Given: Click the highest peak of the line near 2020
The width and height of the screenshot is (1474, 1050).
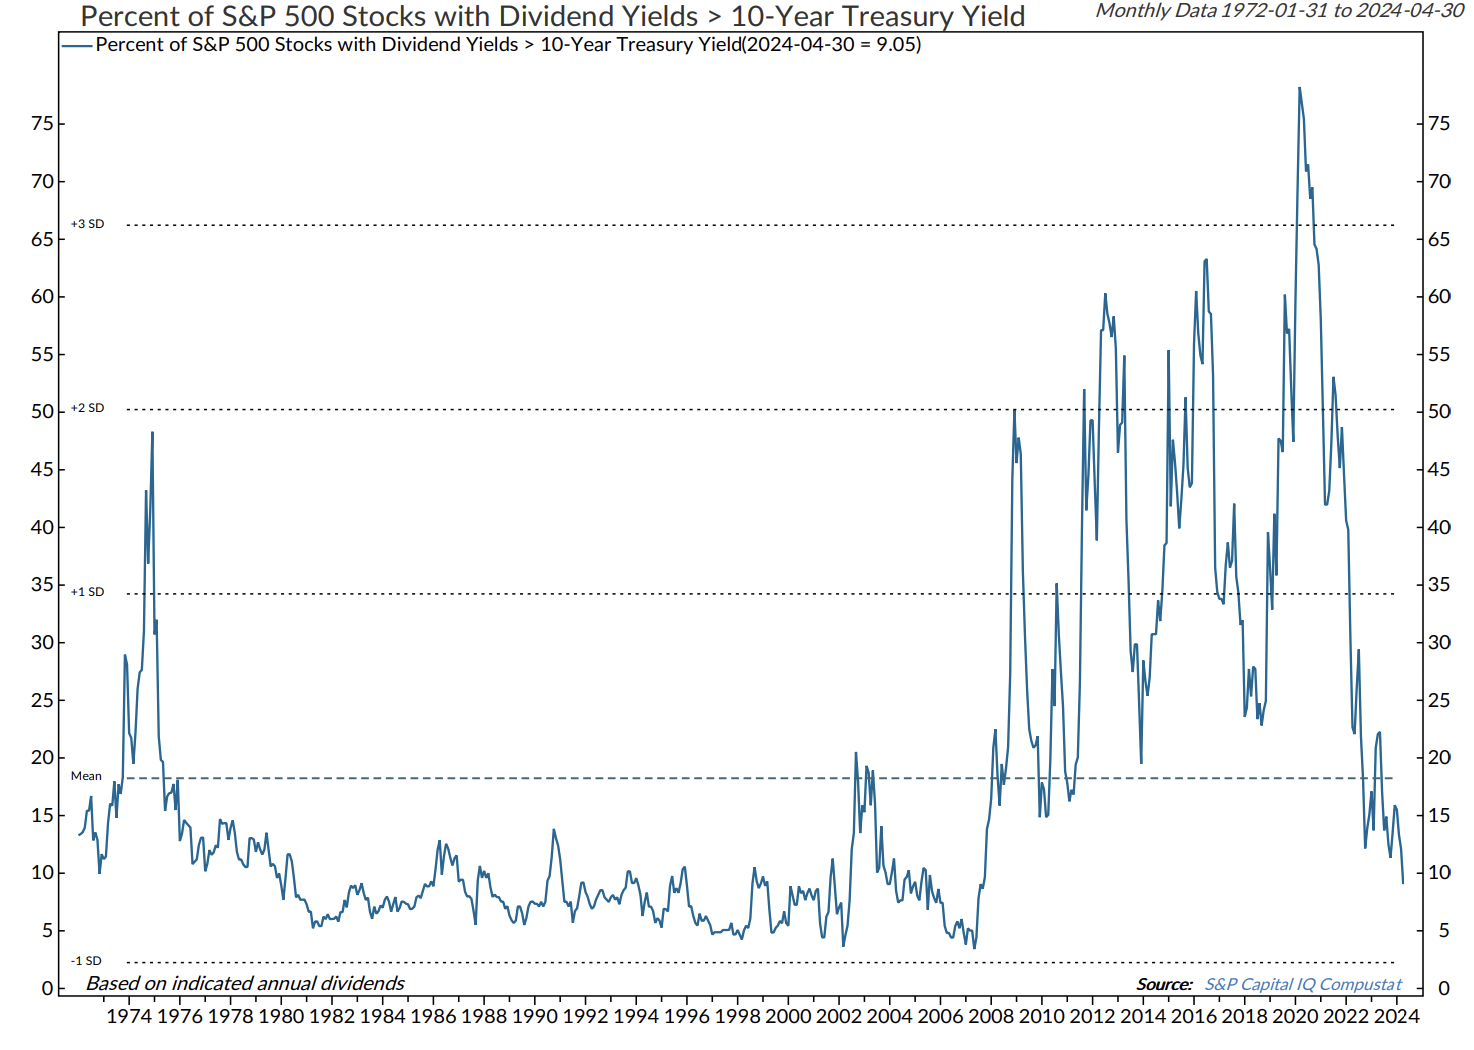Looking at the screenshot, I should pyautogui.click(x=1299, y=88).
